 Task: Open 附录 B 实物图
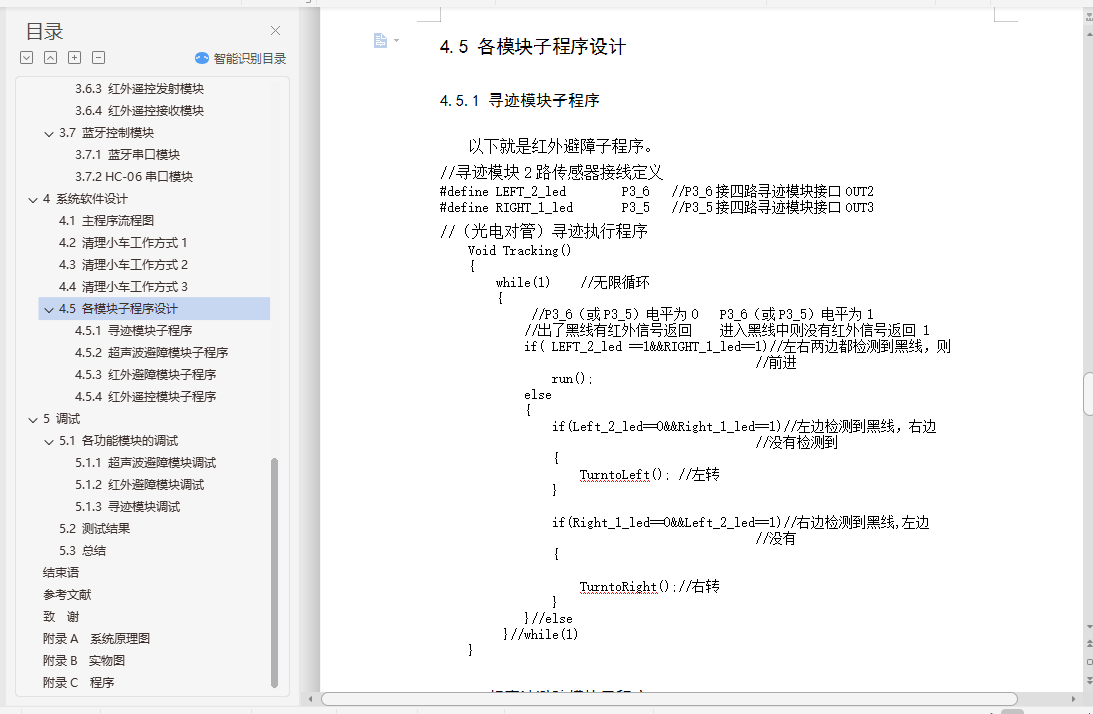pos(84,661)
